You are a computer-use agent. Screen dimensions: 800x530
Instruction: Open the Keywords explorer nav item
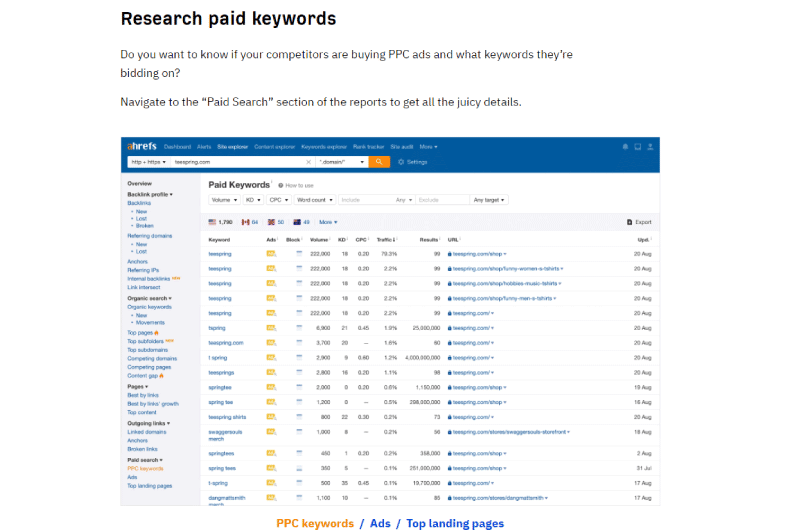(324, 147)
